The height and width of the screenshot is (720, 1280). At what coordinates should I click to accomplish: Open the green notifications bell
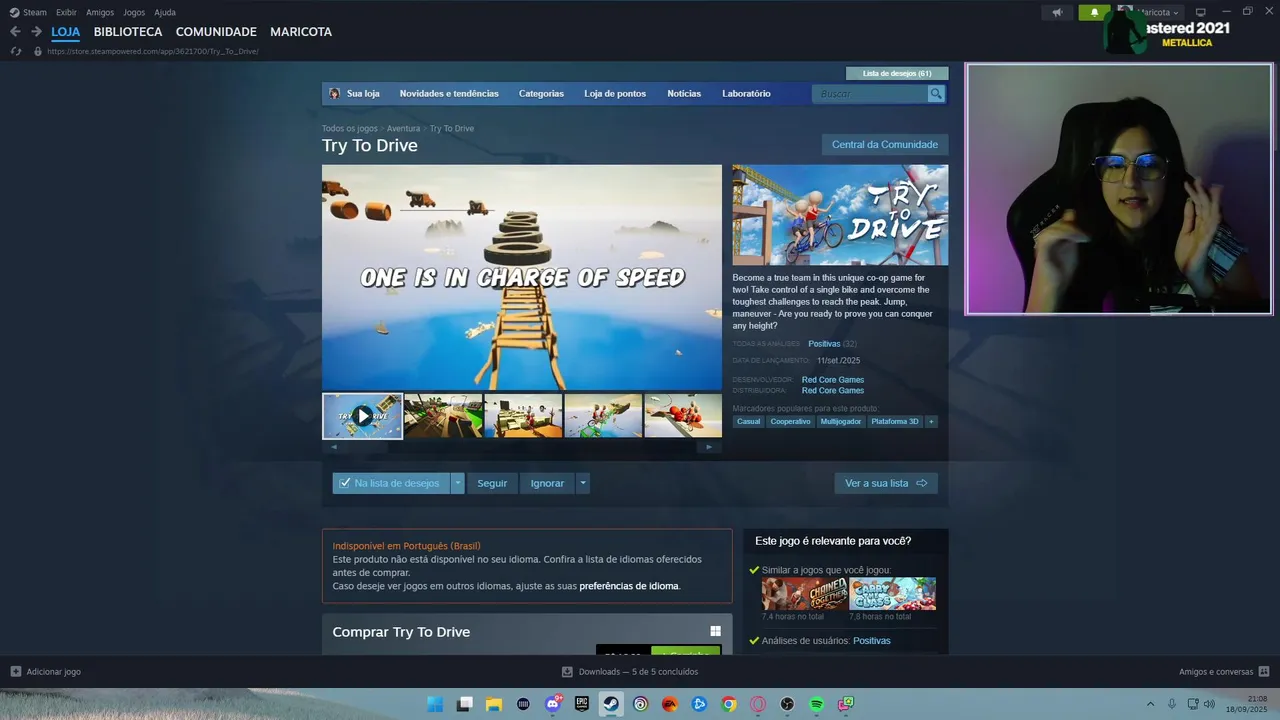point(1094,13)
